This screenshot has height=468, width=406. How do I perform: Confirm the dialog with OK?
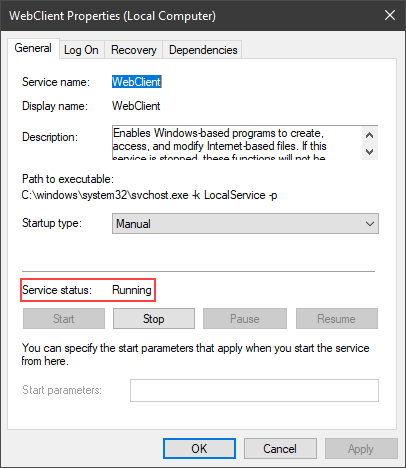coord(199,449)
